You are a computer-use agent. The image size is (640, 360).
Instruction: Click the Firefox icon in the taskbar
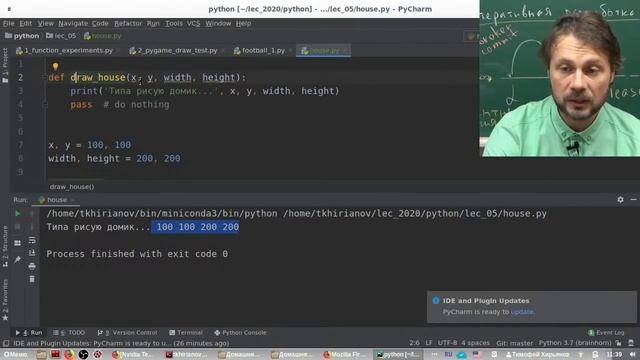coord(69,354)
